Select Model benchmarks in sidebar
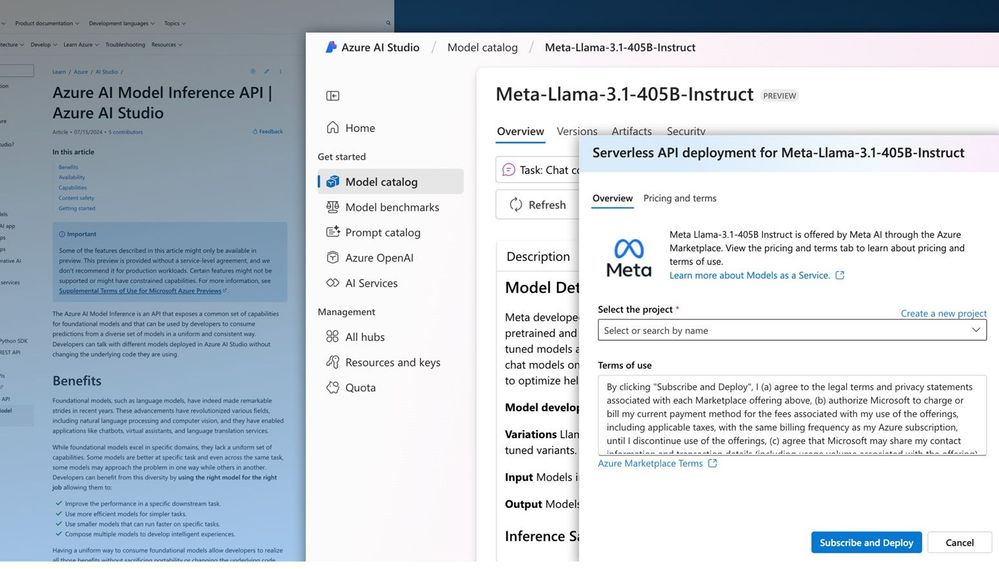999x569 pixels. (391, 207)
